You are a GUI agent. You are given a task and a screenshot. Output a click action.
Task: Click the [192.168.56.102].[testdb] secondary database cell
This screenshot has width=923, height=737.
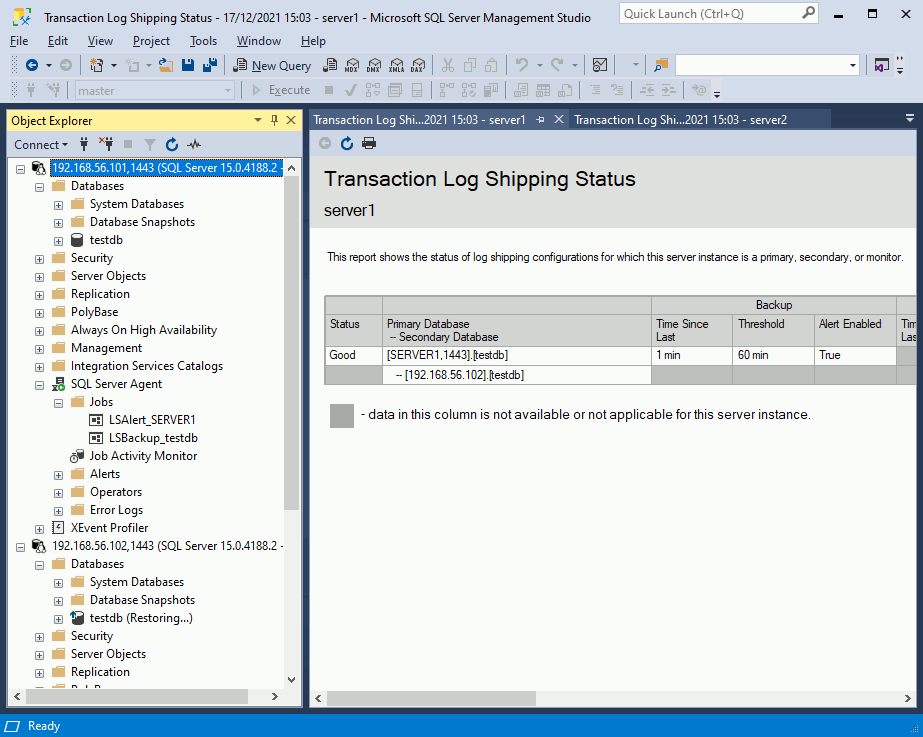click(x=516, y=374)
